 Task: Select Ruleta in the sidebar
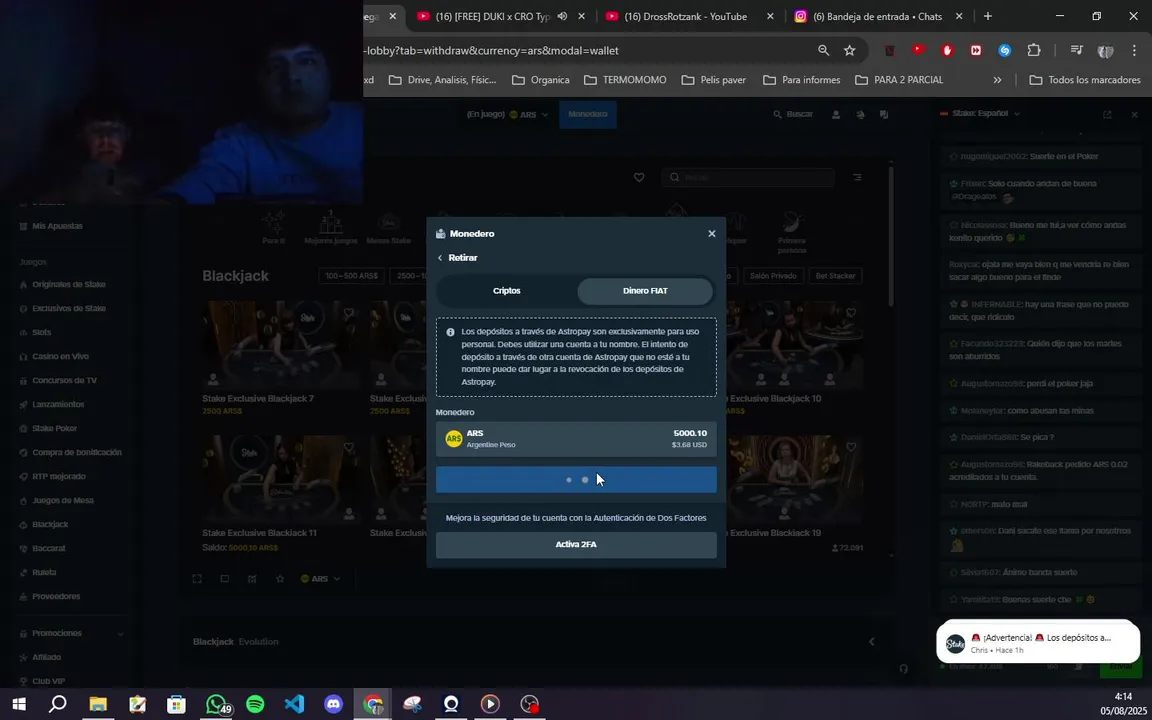[x=44, y=572]
